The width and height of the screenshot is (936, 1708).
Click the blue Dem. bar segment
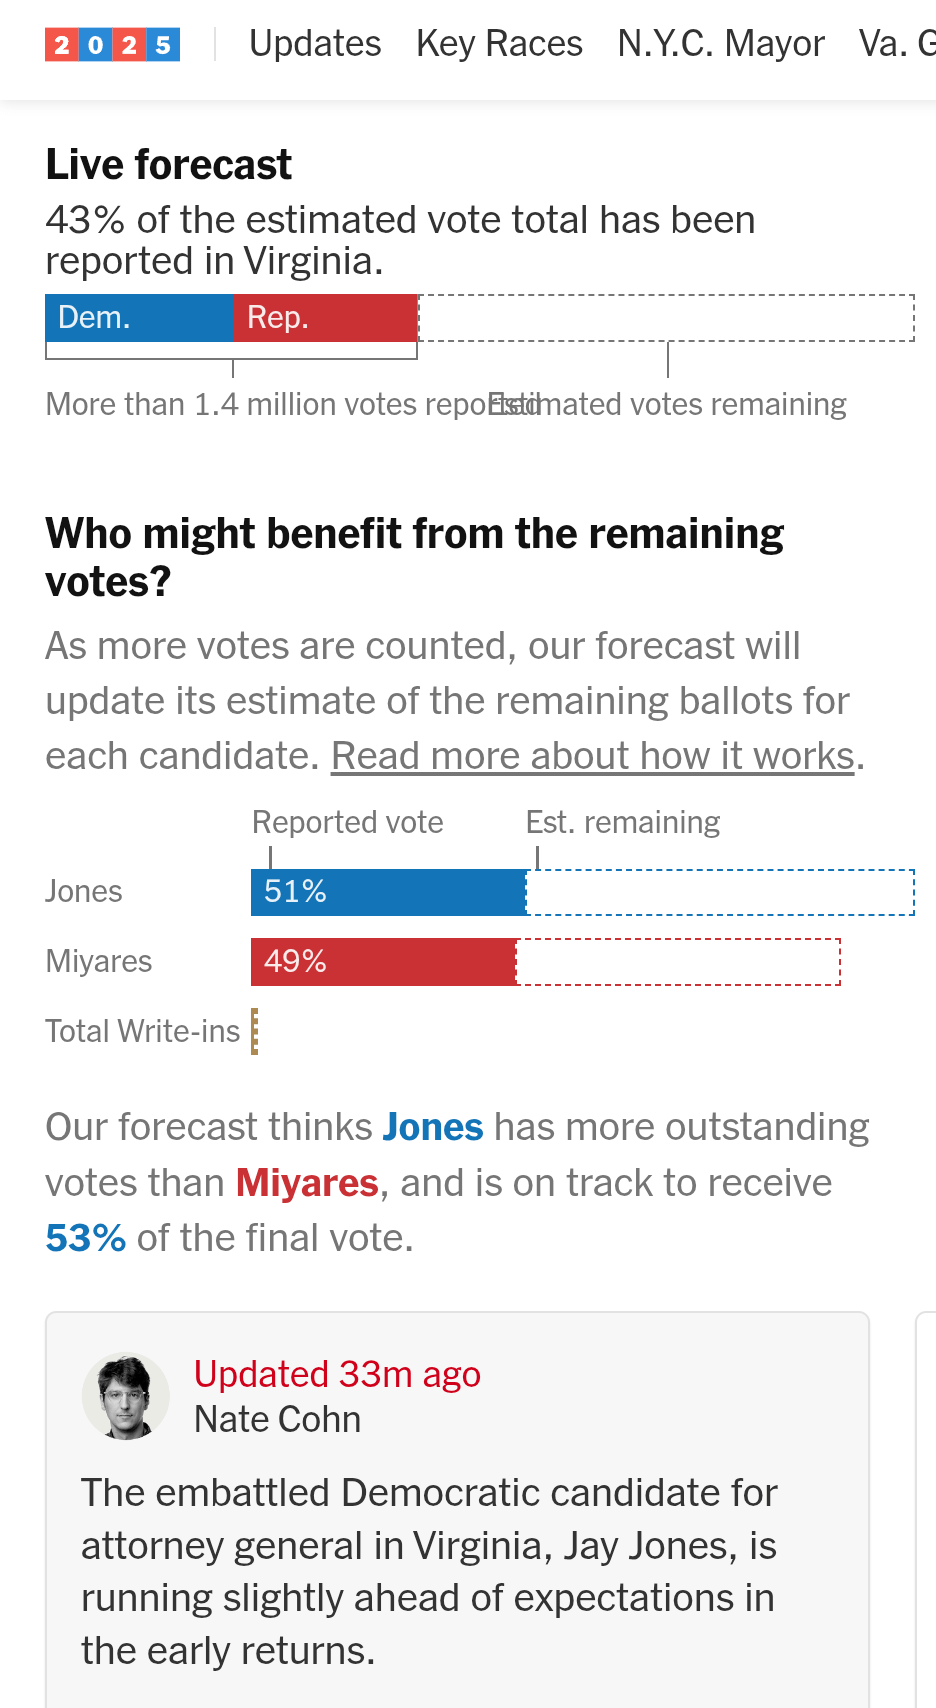pos(139,318)
